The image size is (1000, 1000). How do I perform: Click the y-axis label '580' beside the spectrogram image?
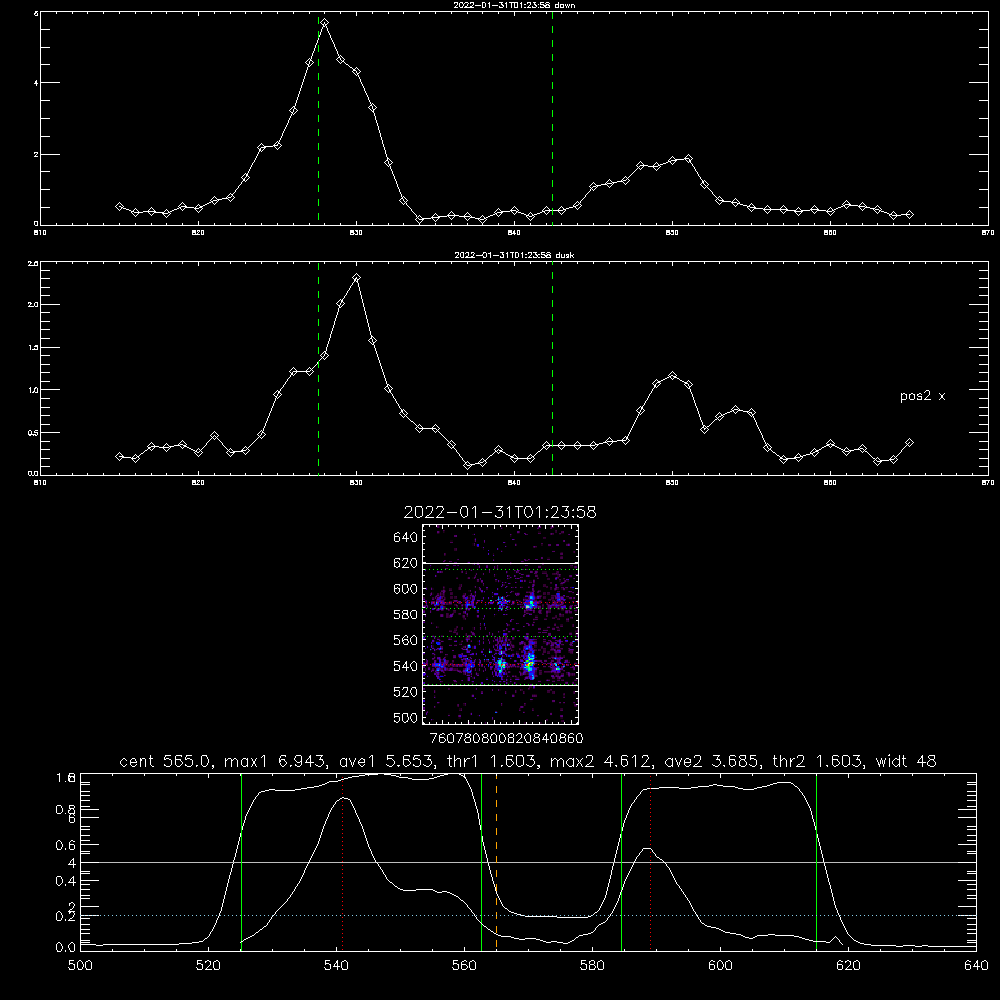pos(405,614)
